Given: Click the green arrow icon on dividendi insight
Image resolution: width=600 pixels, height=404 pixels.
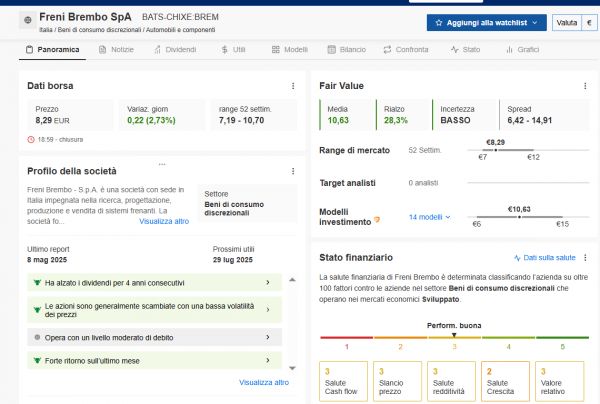Looking at the screenshot, I should (37, 283).
